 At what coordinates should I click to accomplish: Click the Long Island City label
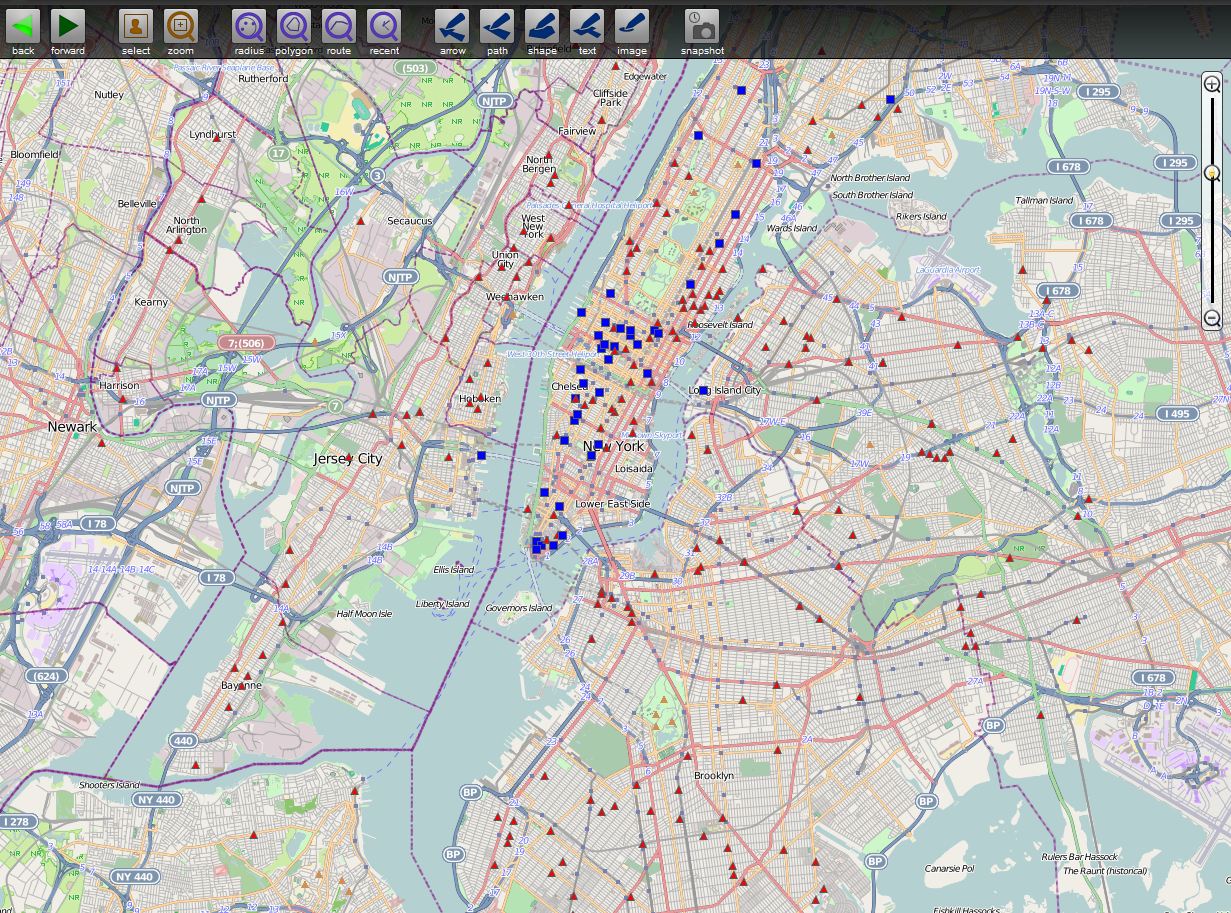(x=725, y=390)
